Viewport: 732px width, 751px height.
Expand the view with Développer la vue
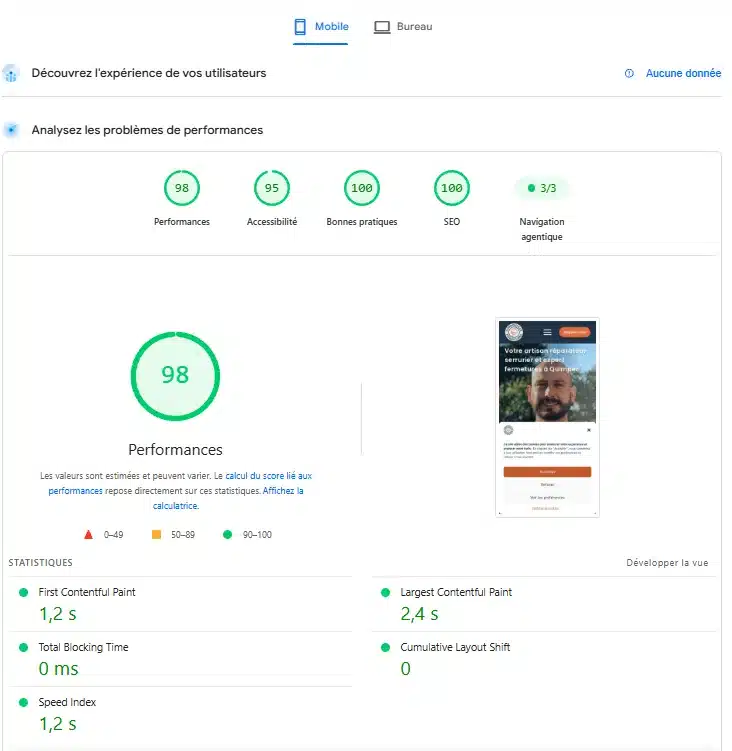point(667,563)
